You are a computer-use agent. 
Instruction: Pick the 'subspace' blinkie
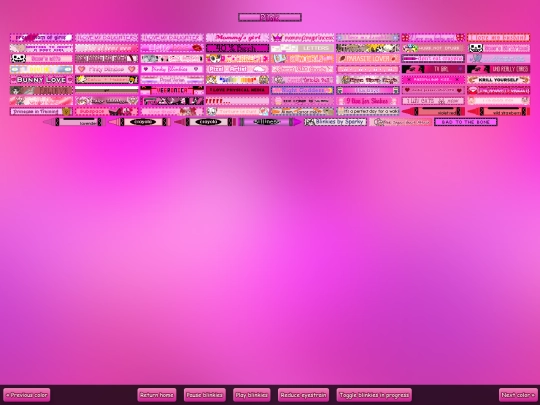tap(106, 112)
